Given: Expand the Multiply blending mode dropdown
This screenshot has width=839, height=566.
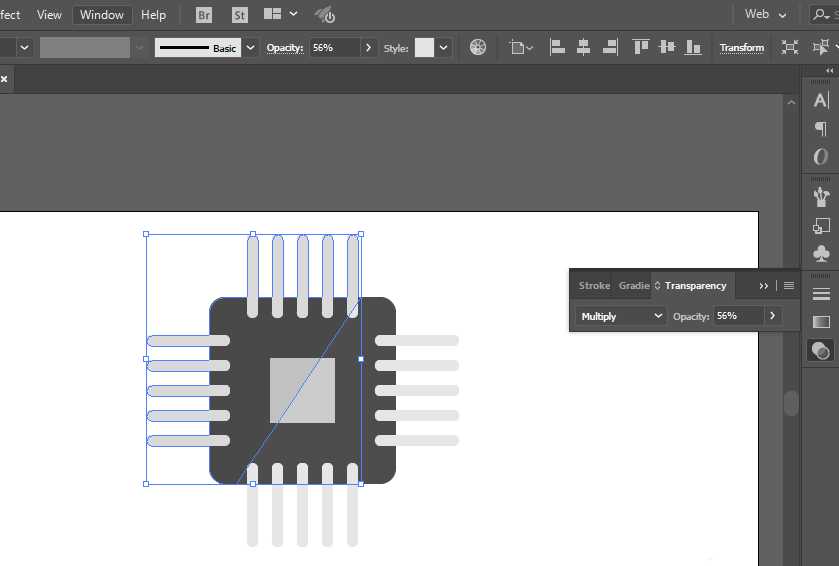Looking at the screenshot, I should (x=621, y=316).
